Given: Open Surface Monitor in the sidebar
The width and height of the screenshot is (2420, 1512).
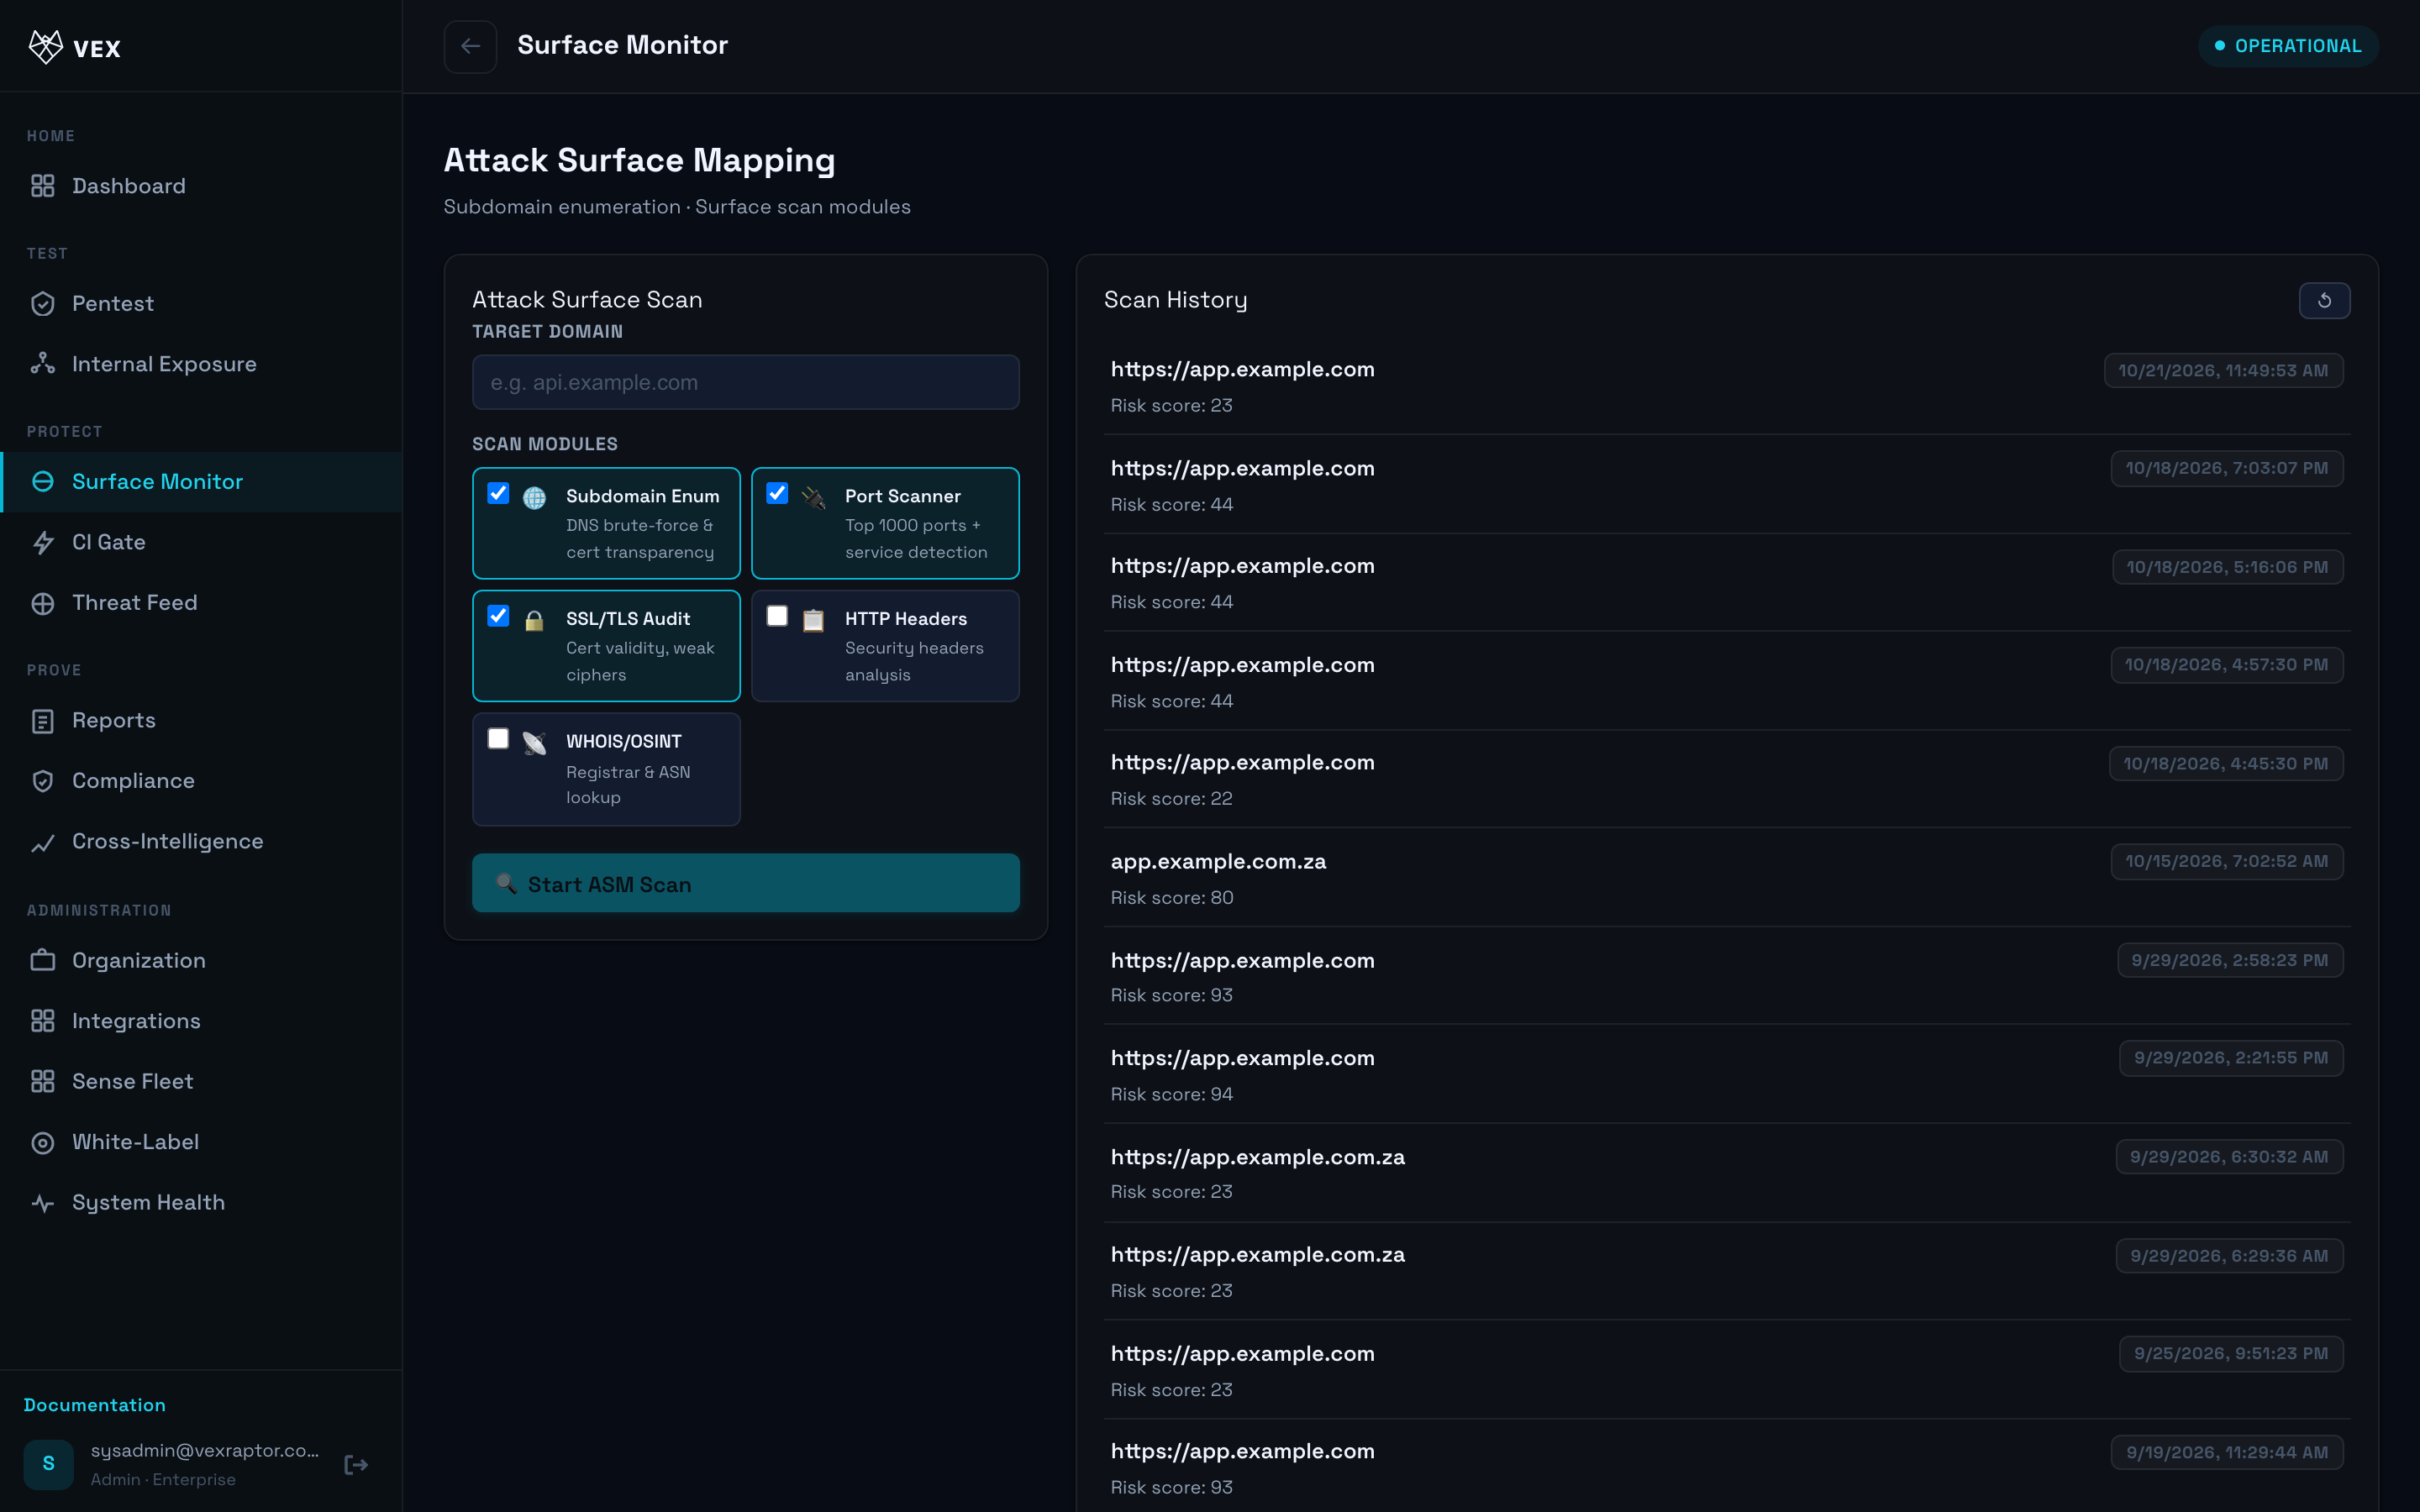Looking at the screenshot, I should (x=201, y=482).
